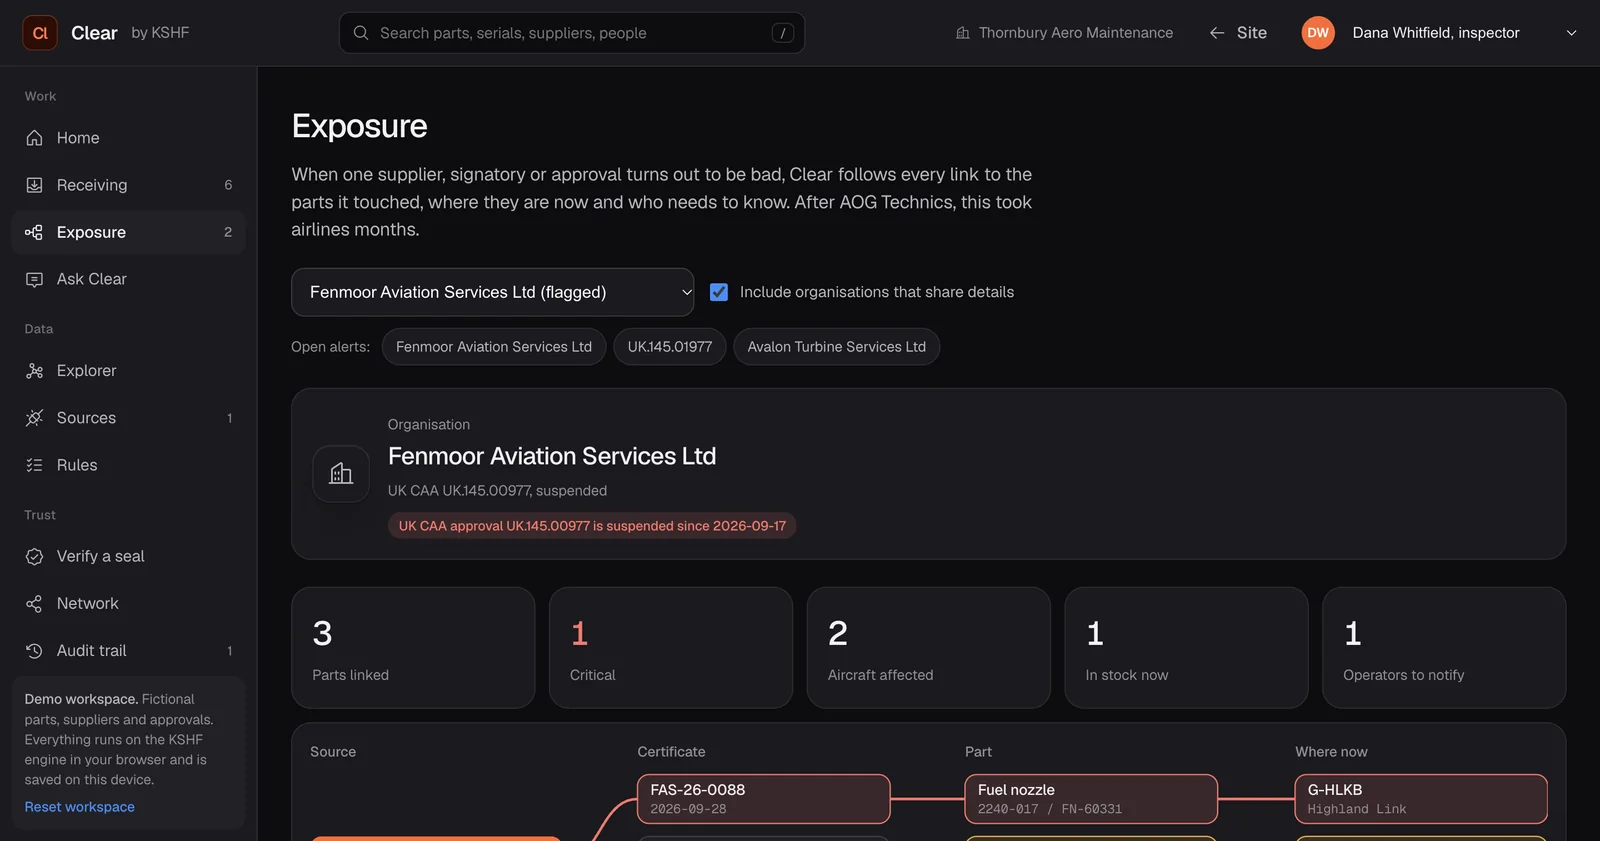Select the FAS-26-0088 certificate node
This screenshot has width=1600, height=841.
[x=764, y=799]
